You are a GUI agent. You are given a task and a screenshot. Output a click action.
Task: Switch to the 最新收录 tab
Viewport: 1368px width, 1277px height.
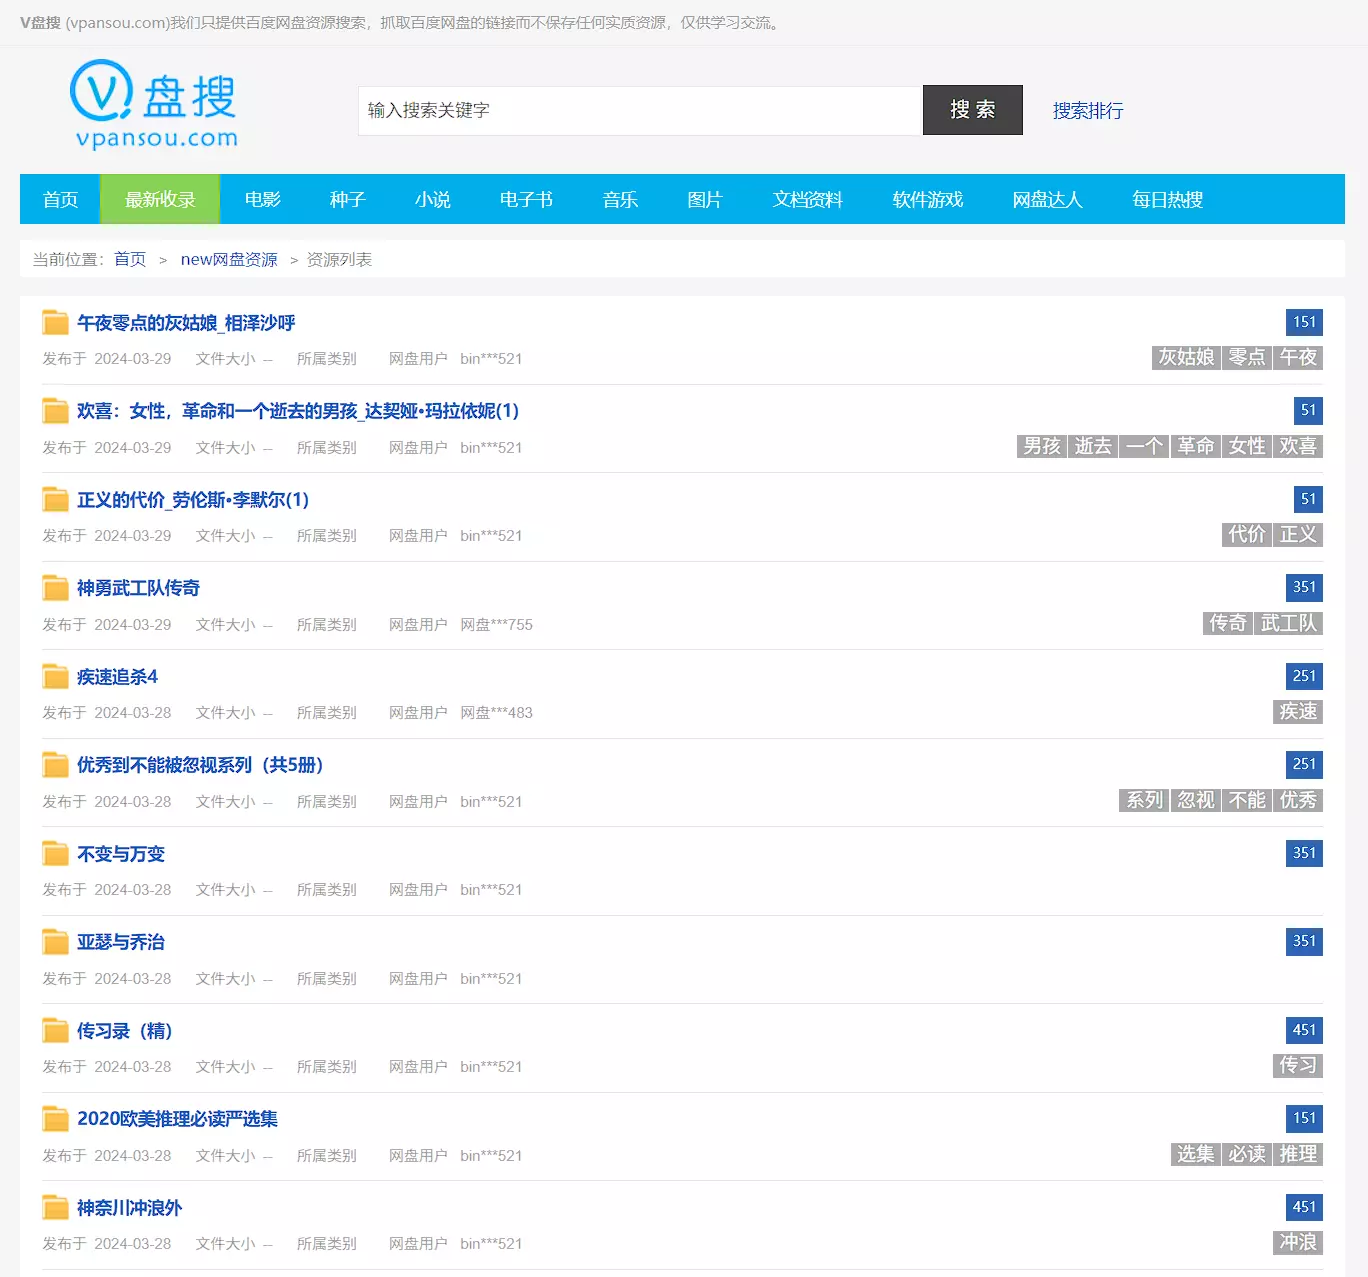160,200
